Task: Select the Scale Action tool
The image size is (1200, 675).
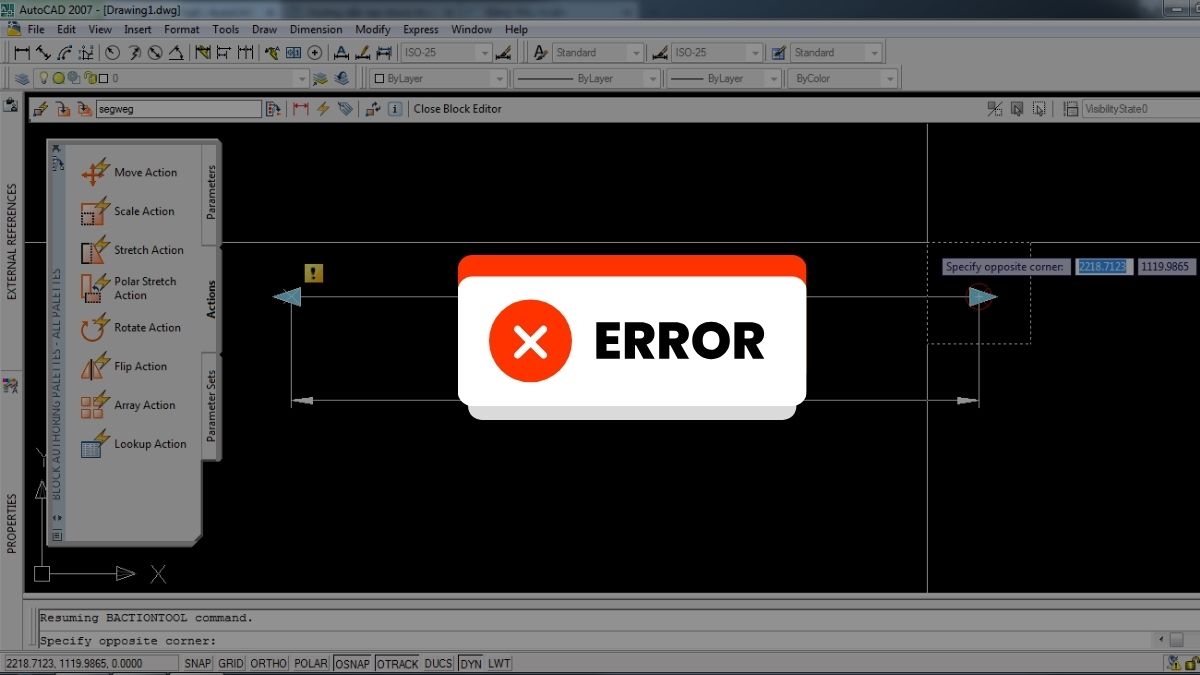Action: pyautogui.click(x=127, y=211)
